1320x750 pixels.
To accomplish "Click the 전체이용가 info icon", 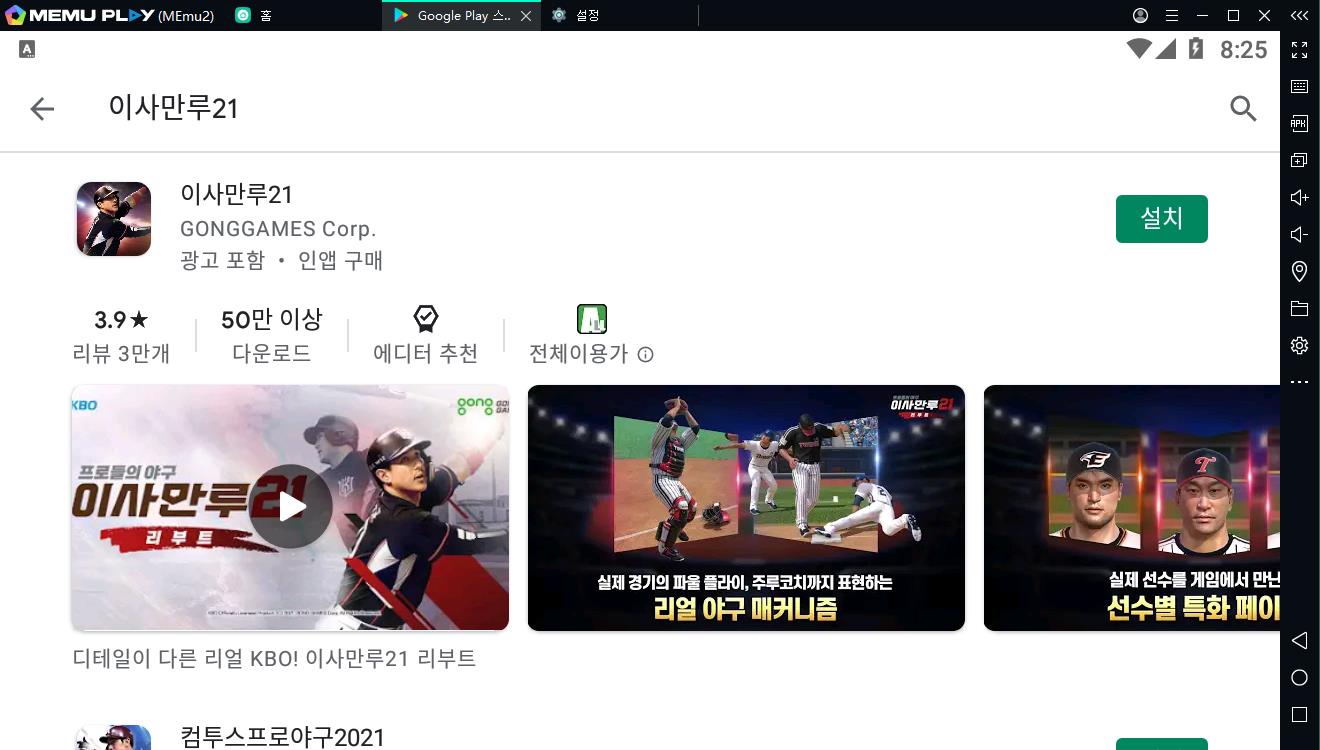I will (x=646, y=354).
